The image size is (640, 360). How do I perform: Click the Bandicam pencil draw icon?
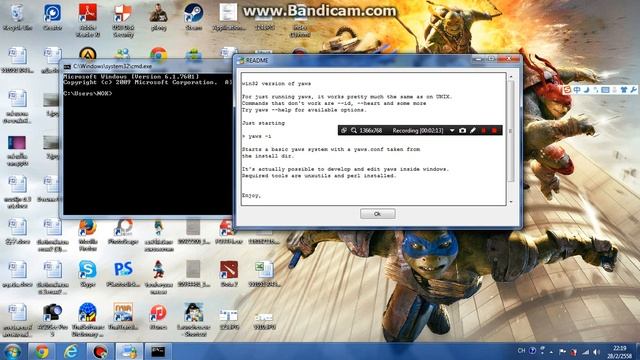point(473,130)
